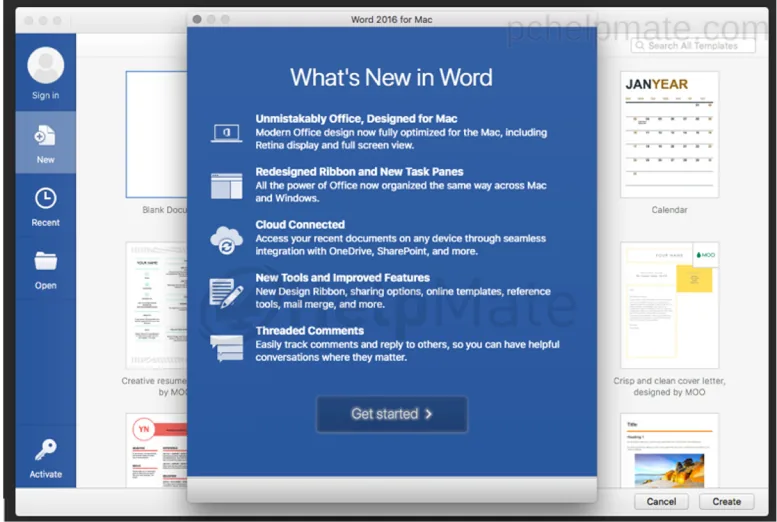Select the New document sidebar icon
This screenshot has width=777, height=522.
[45, 135]
